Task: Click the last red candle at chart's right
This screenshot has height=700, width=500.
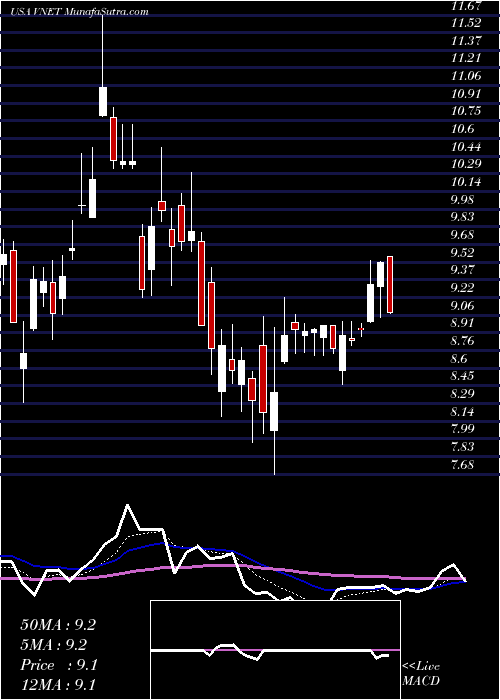Action: pos(390,284)
